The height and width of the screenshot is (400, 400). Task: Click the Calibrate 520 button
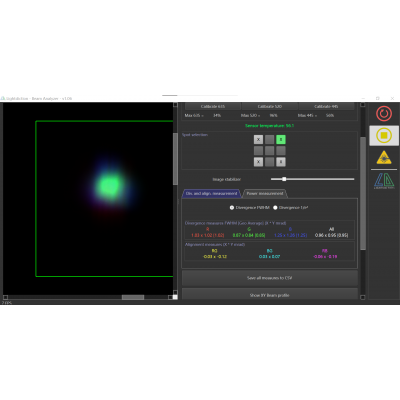pyautogui.click(x=270, y=106)
